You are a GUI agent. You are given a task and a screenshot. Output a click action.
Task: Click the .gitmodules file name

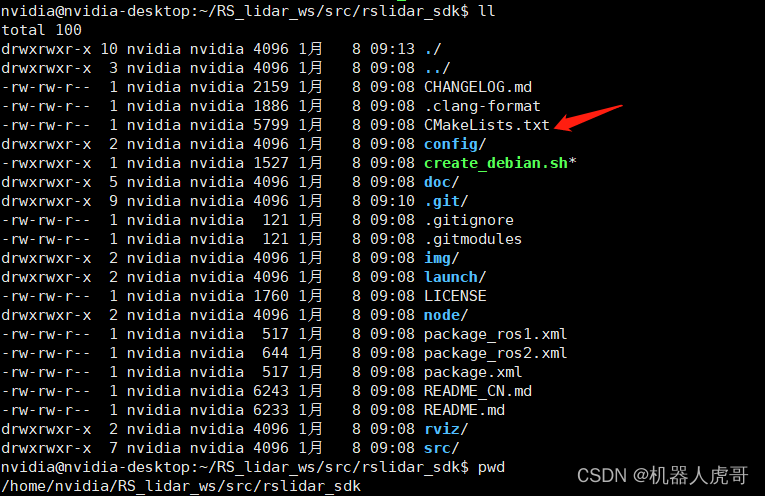[x=473, y=239]
